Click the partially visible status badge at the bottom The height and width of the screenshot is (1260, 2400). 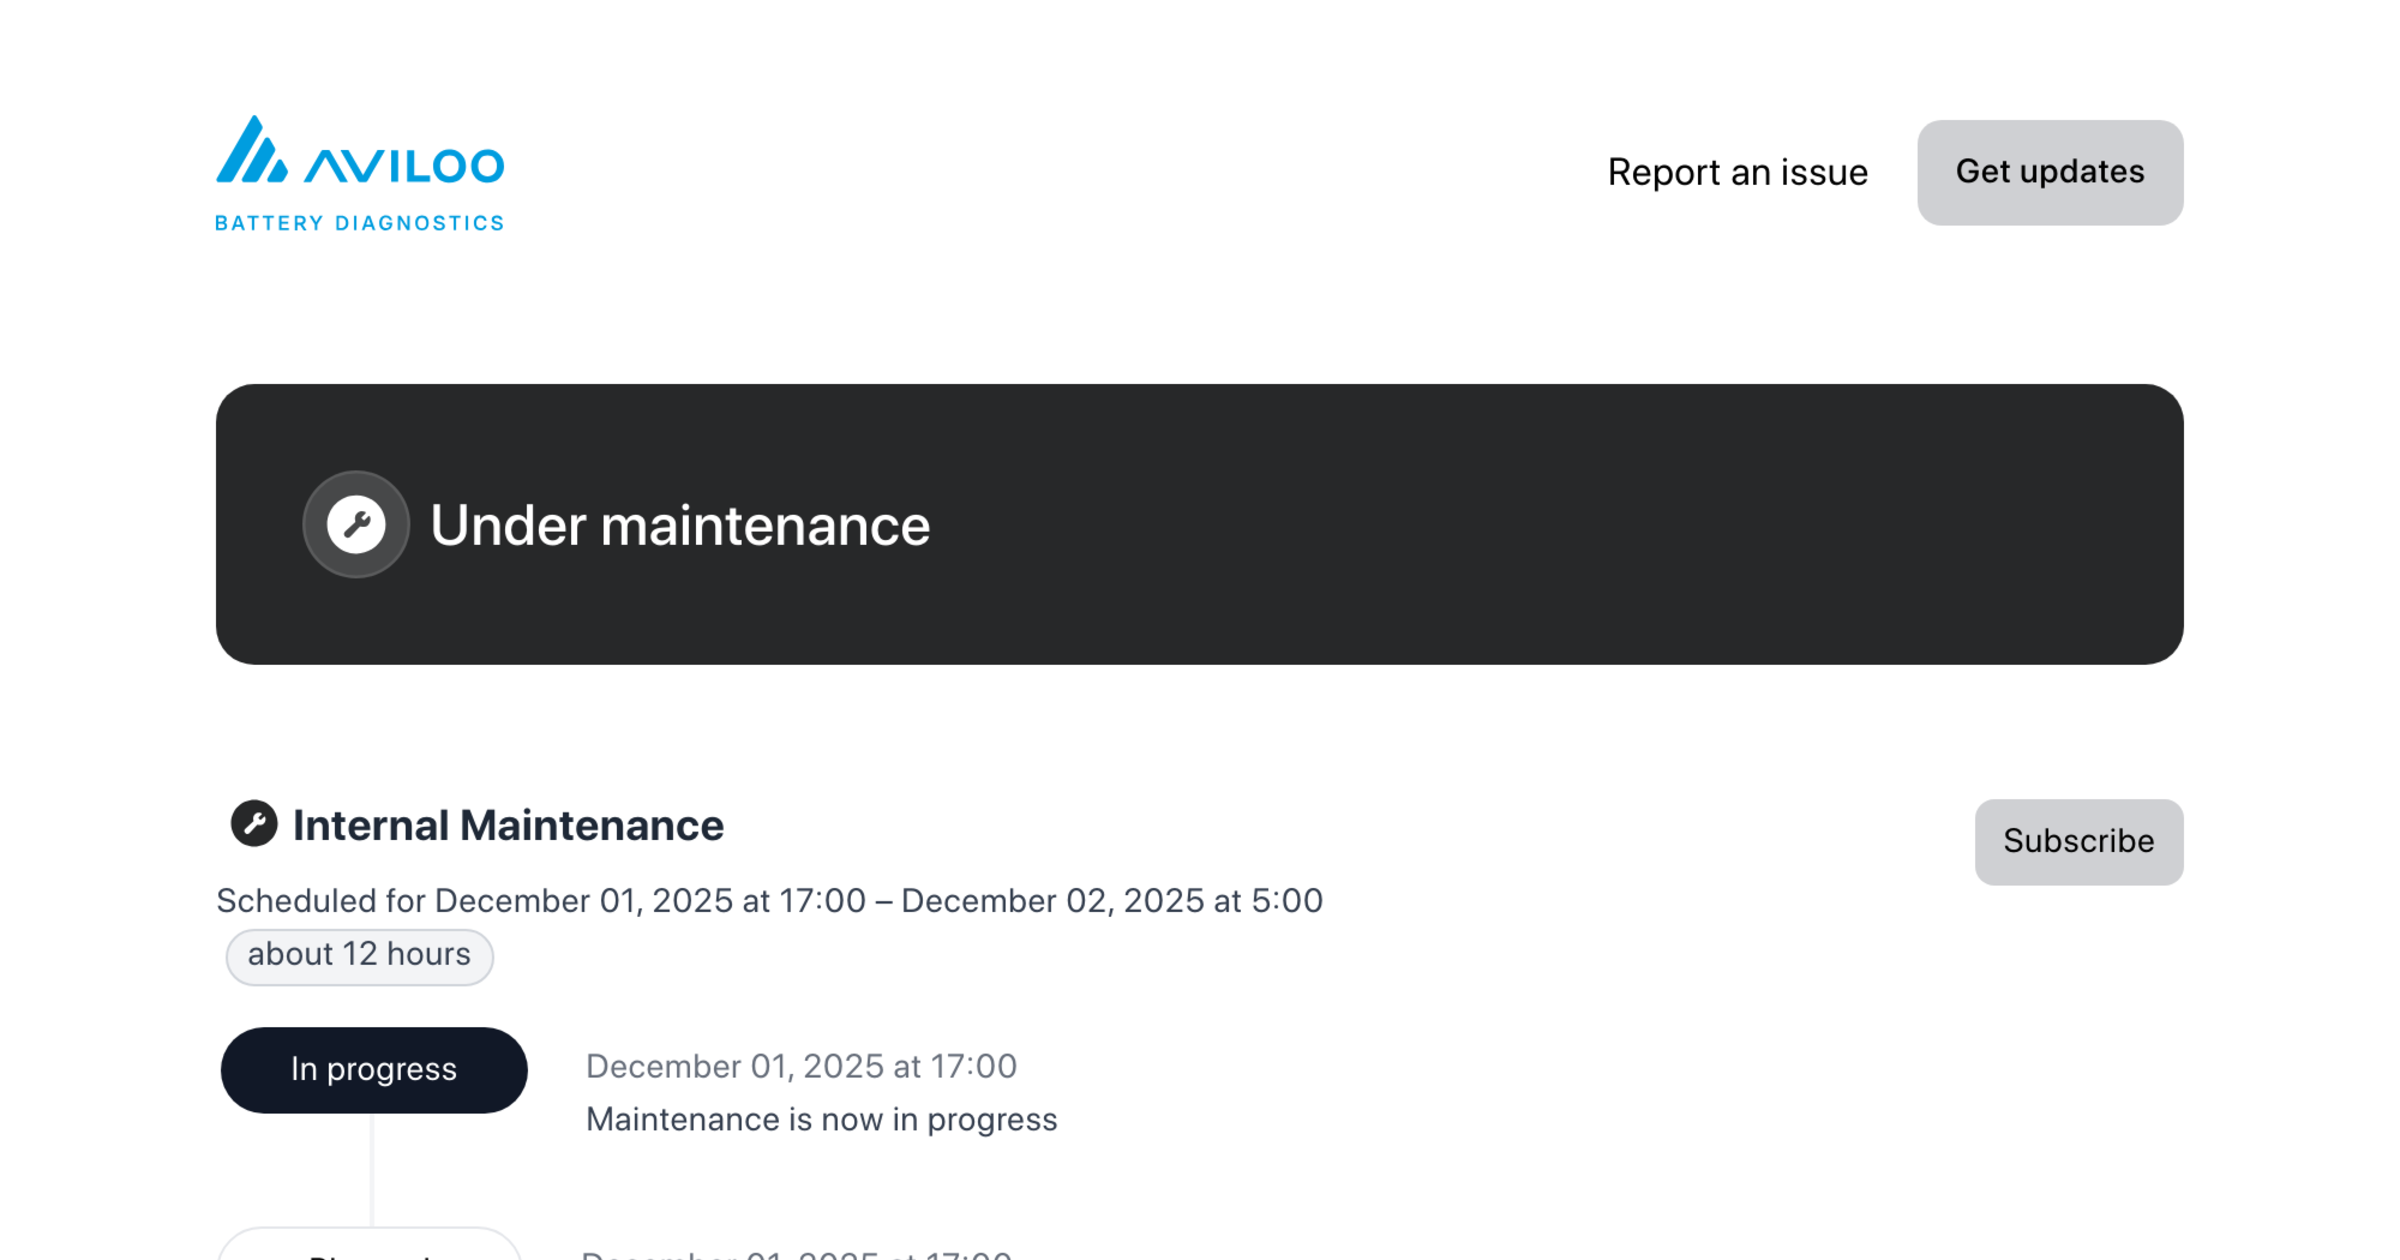[x=370, y=1248]
